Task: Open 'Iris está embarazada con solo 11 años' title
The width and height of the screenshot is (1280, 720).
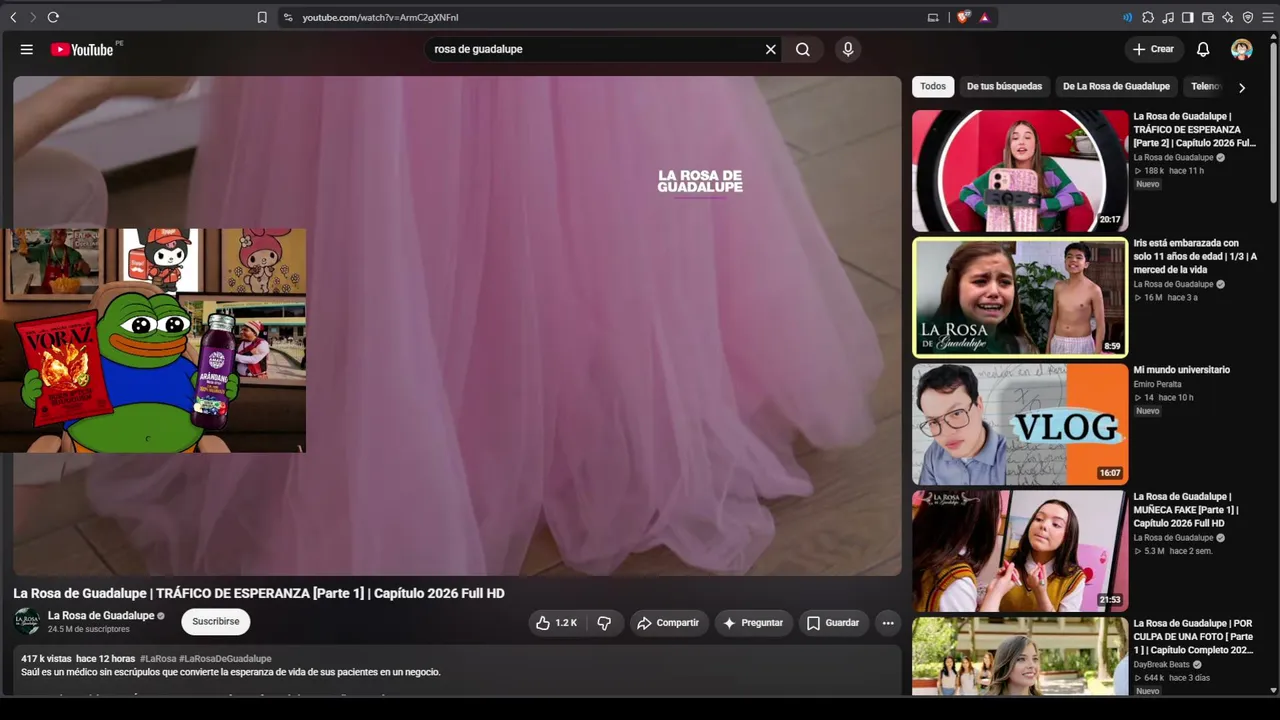Action: (1195, 256)
